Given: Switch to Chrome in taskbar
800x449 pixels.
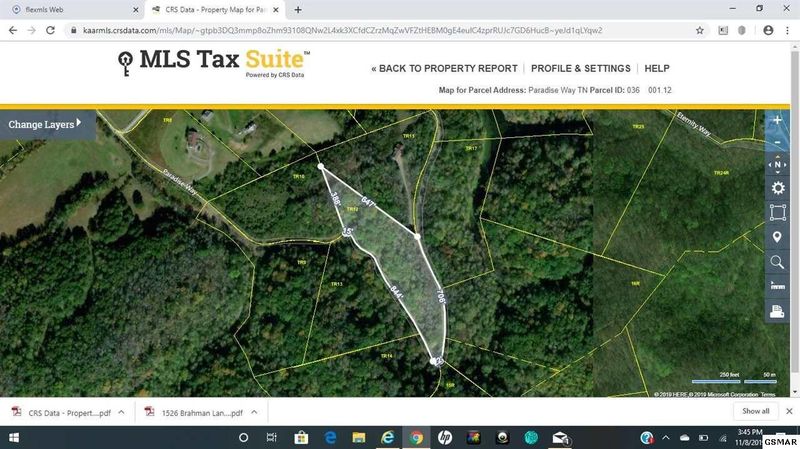Looking at the screenshot, I should point(416,438).
